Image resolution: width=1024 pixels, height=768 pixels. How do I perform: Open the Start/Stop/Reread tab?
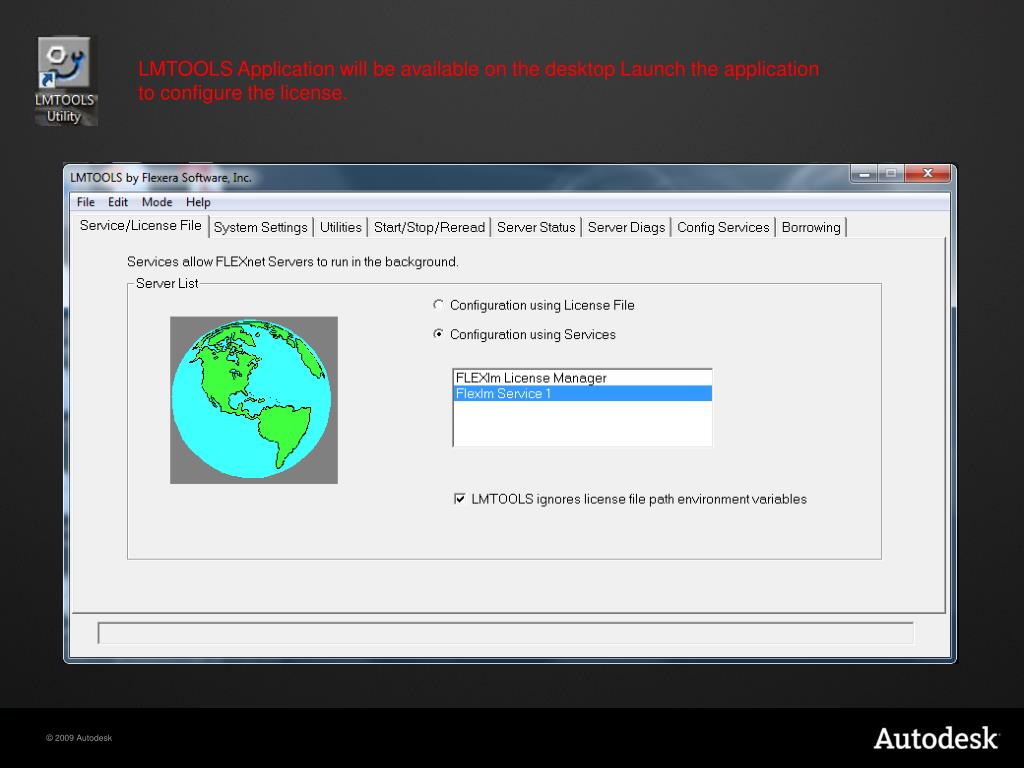click(429, 227)
